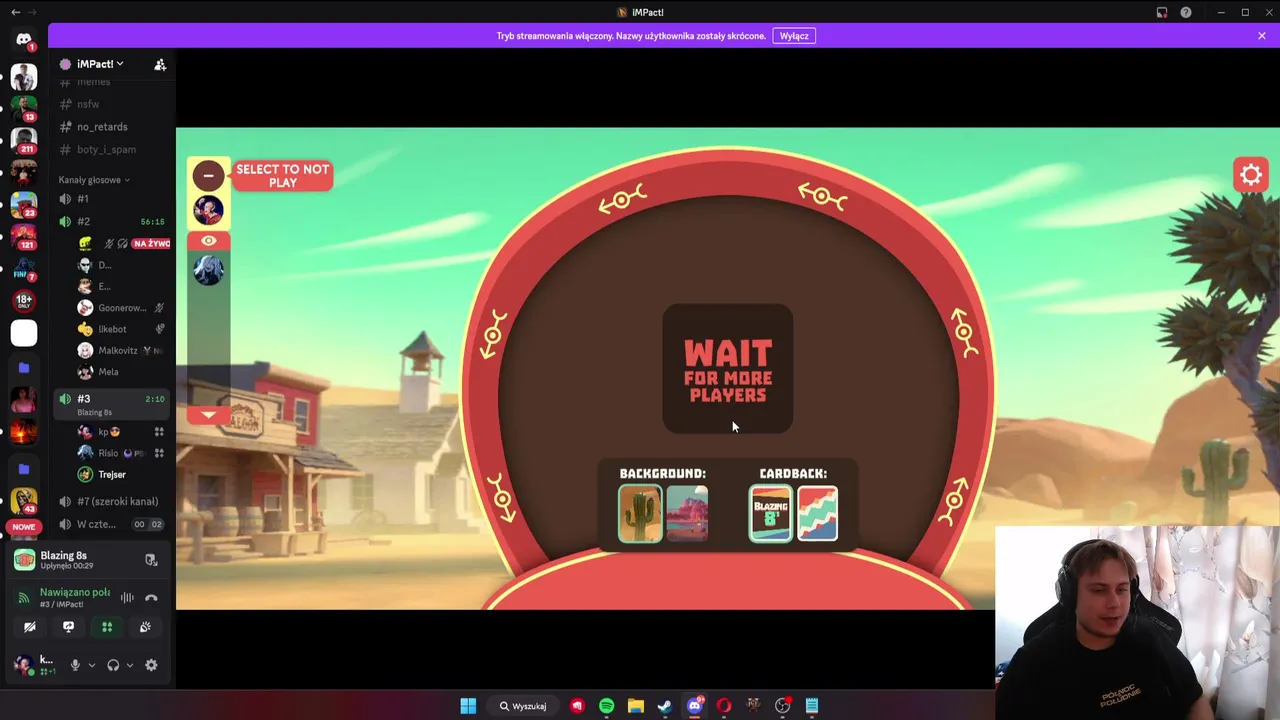Open the server with 211 badge
This screenshot has width=1280, height=720.
pyautogui.click(x=24, y=141)
